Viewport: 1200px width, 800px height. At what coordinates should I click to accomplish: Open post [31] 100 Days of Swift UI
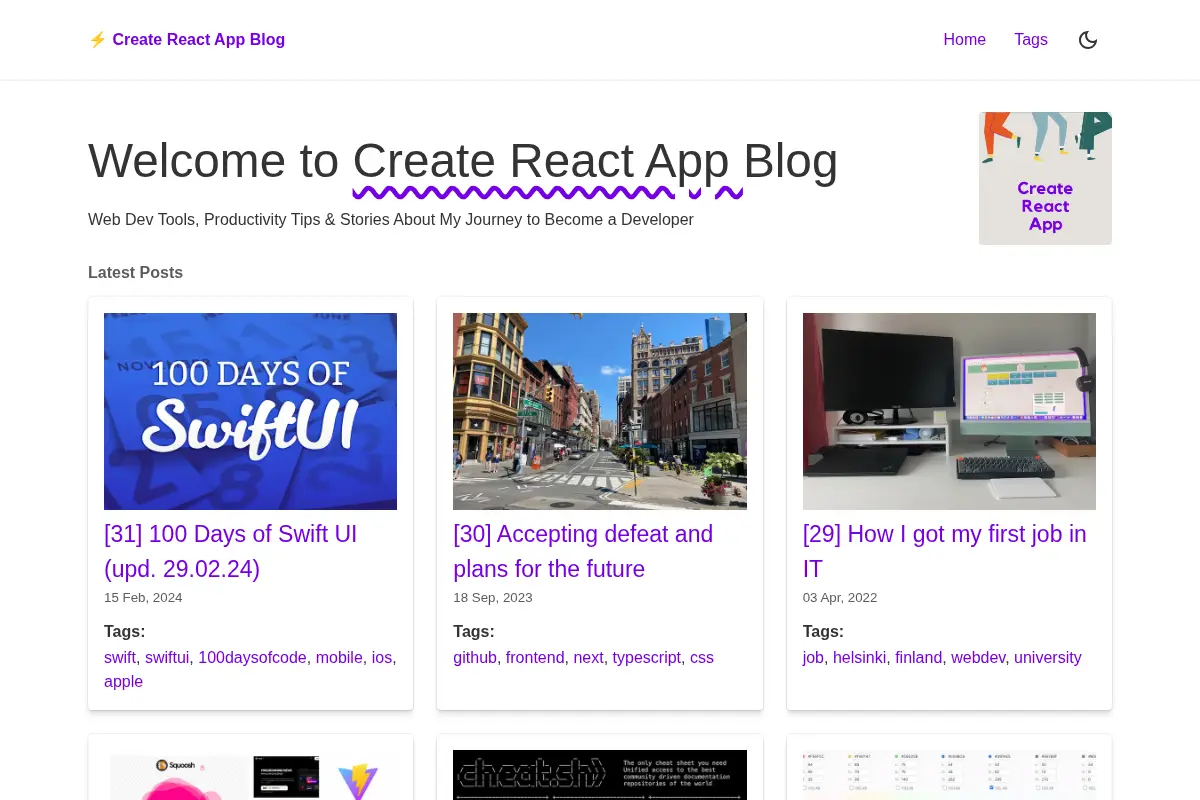click(x=230, y=551)
